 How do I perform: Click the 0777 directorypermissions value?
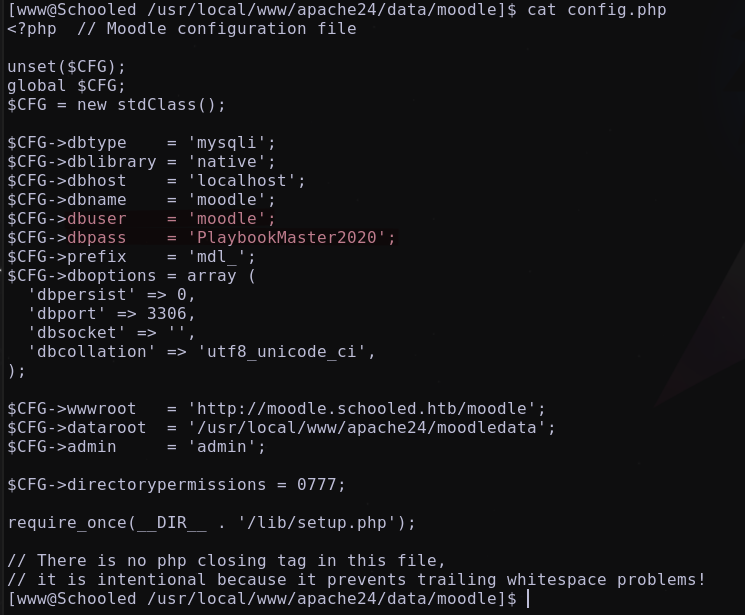316,485
